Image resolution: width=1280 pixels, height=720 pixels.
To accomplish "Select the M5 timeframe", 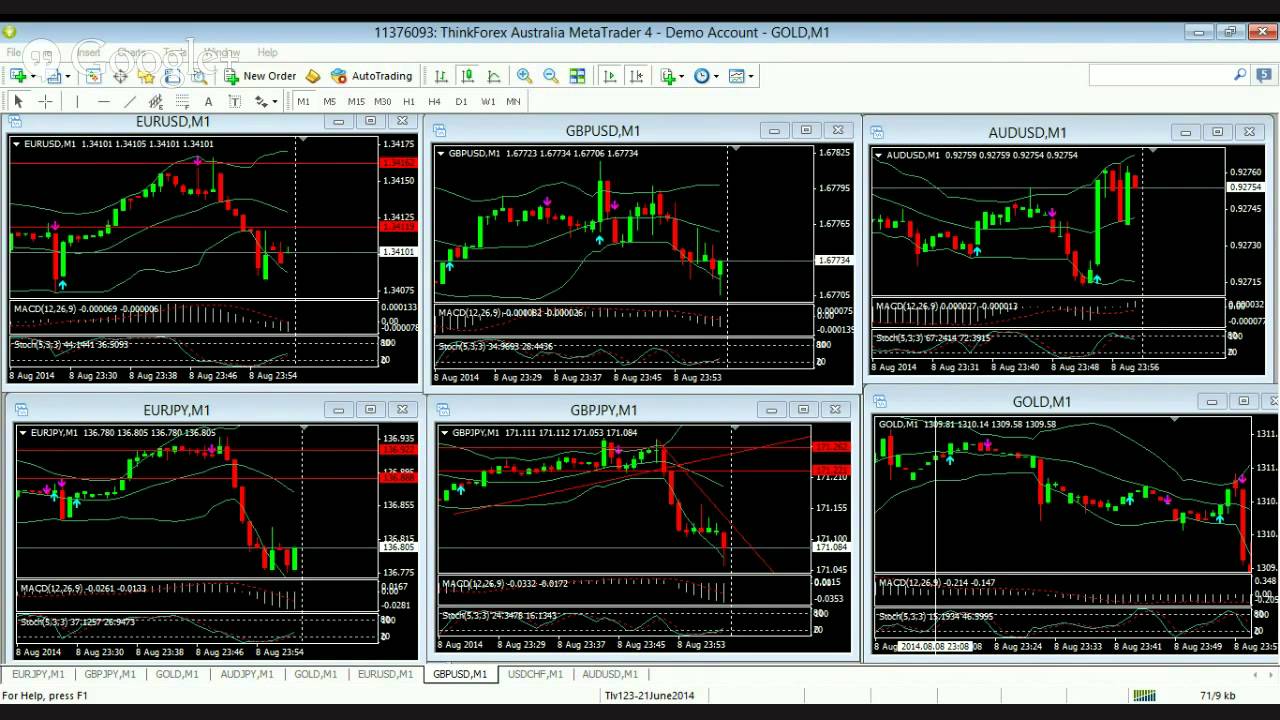I will click(x=329, y=101).
